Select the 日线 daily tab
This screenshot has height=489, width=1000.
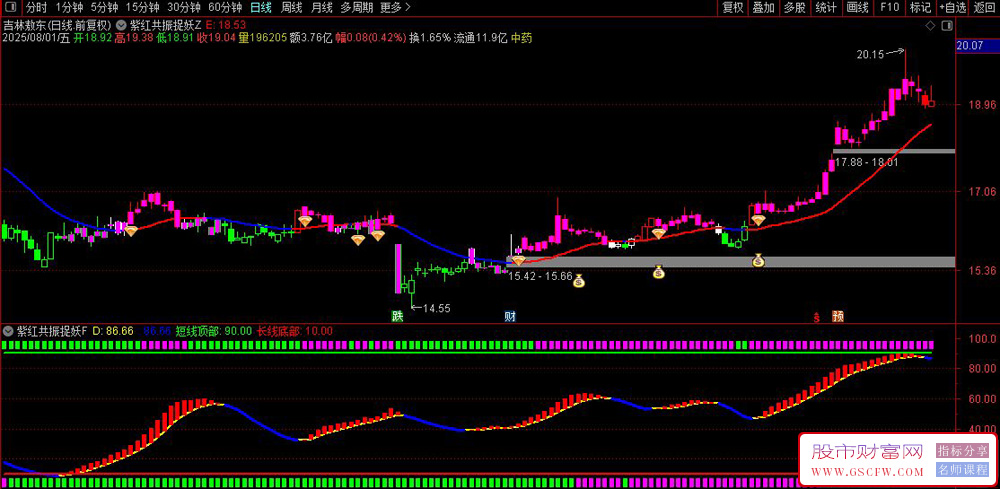pyautogui.click(x=260, y=8)
